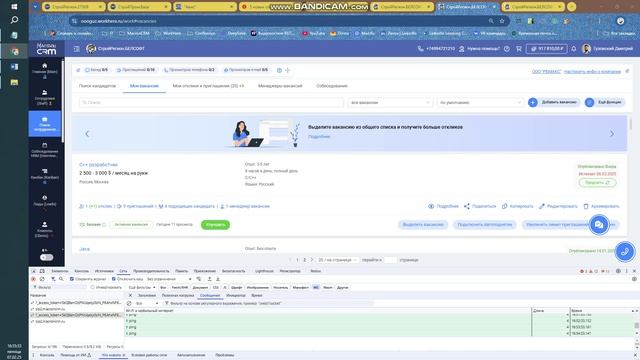Click 'Добавить вакансию' button
This screenshot has width=640, height=360.
[x=554, y=102]
